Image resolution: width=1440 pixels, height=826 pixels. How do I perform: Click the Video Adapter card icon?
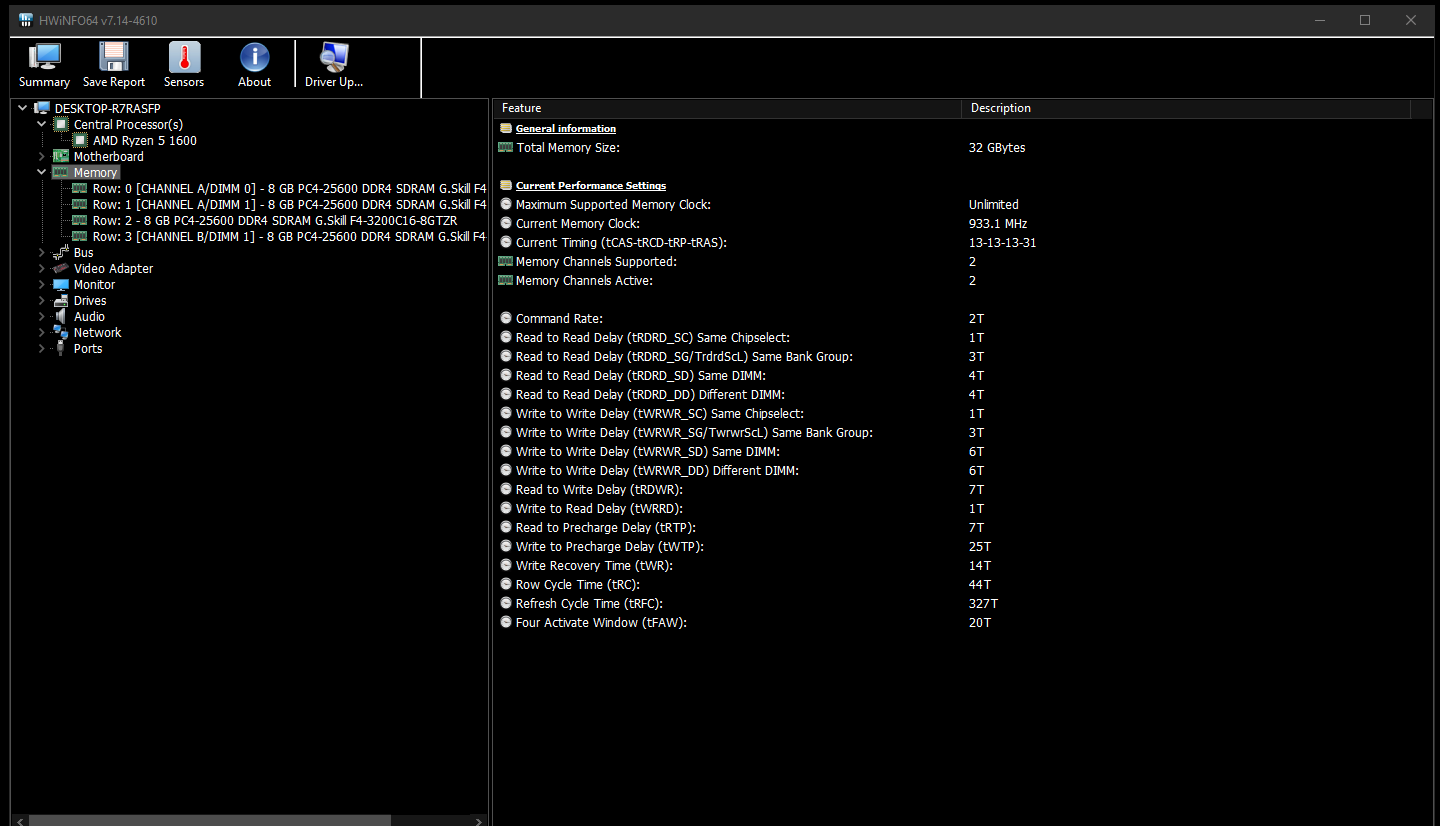coord(61,268)
